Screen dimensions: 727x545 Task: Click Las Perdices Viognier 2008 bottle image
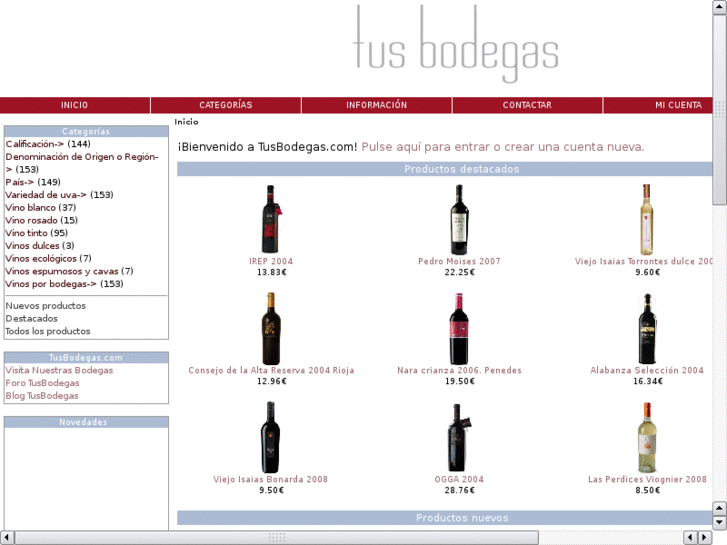pos(647,437)
